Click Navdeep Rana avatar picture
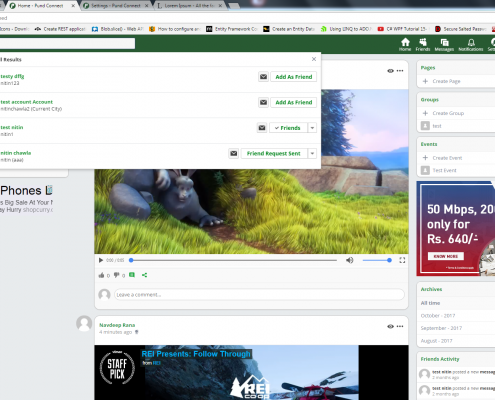Image resolution: width=495 pixels, height=400 pixels. click(84, 323)
